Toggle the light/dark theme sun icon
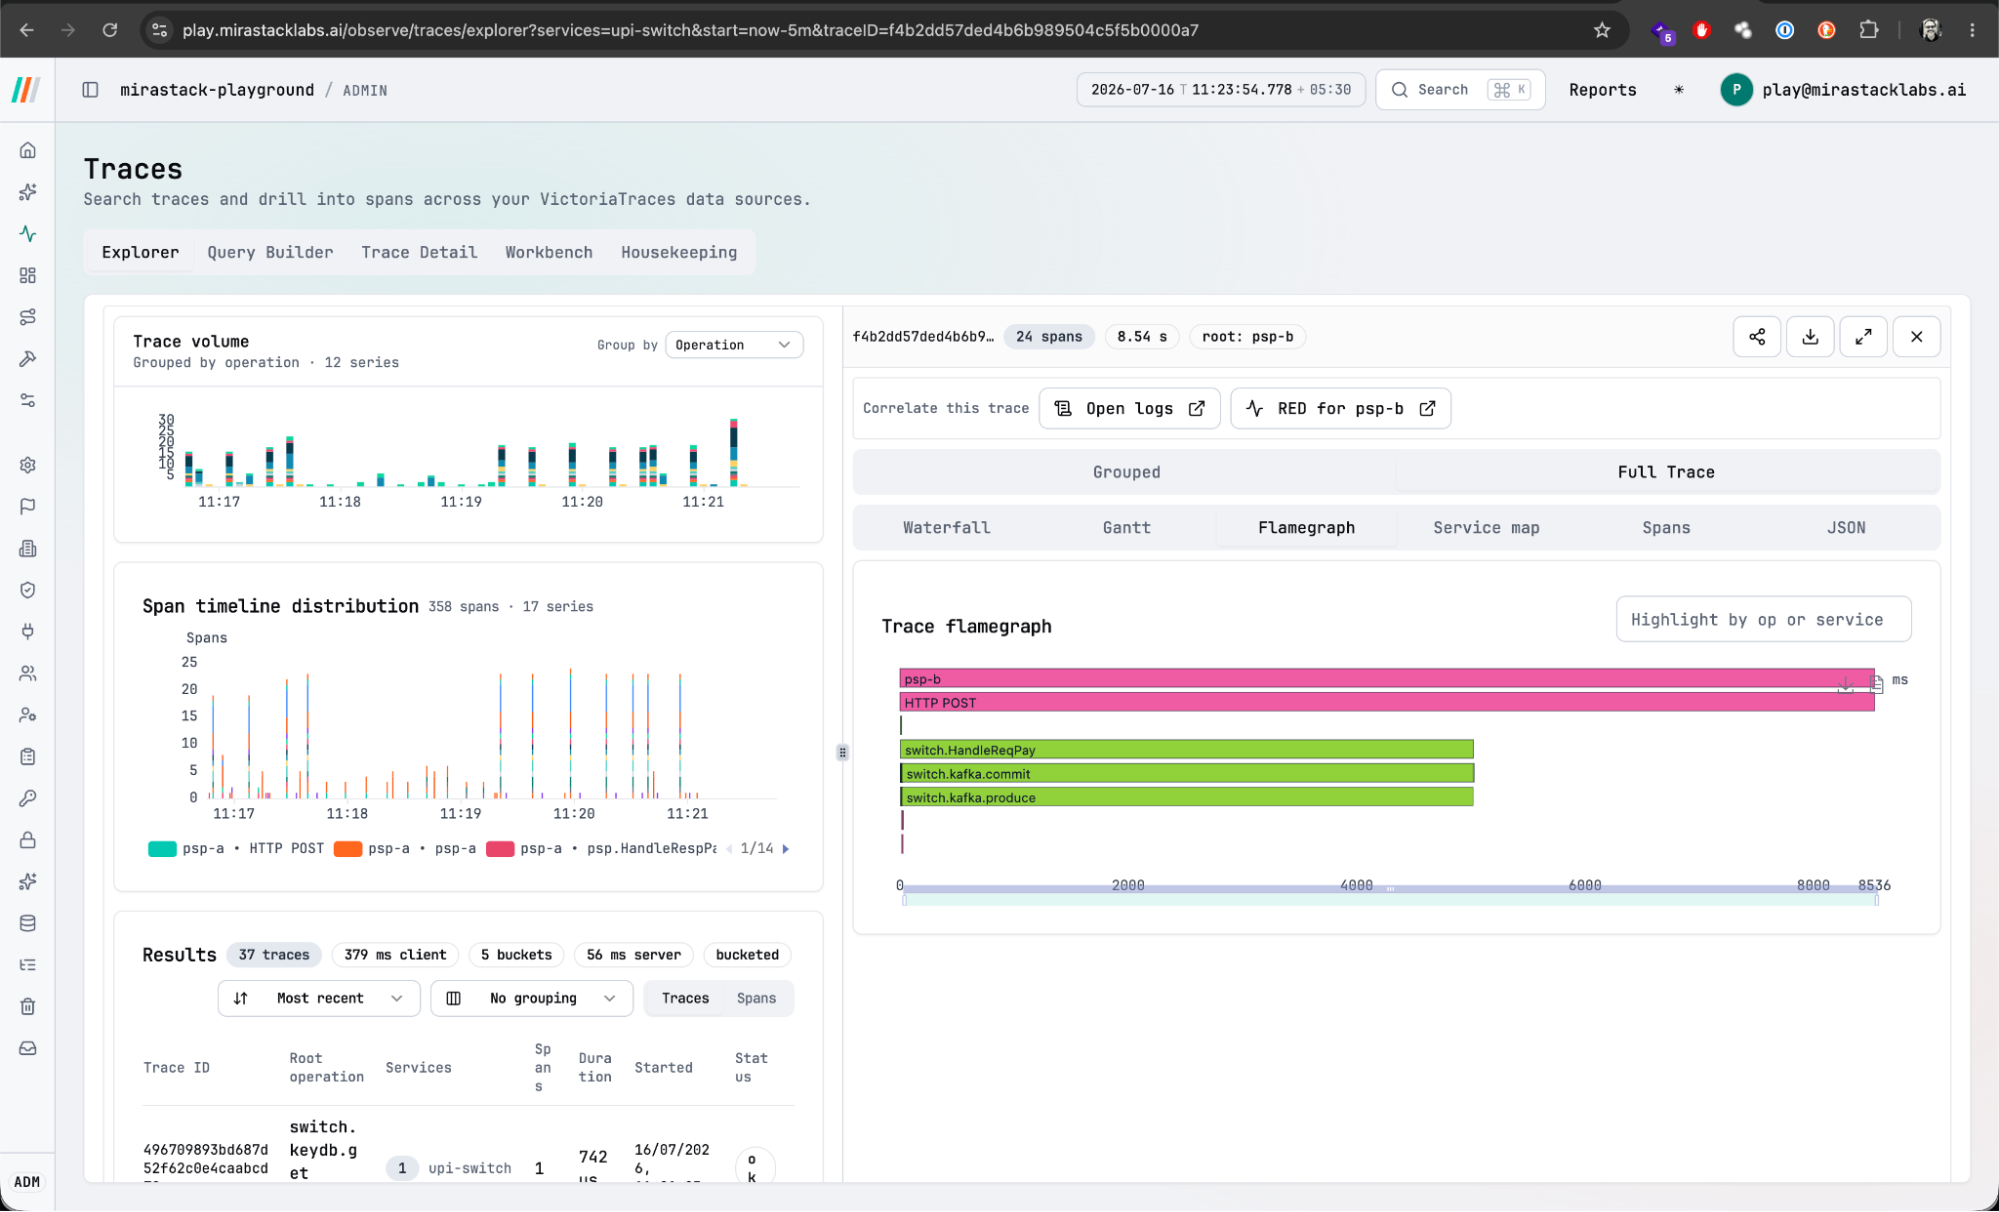This screenshot has width=1999, height=1212. tap(1678, 90)
